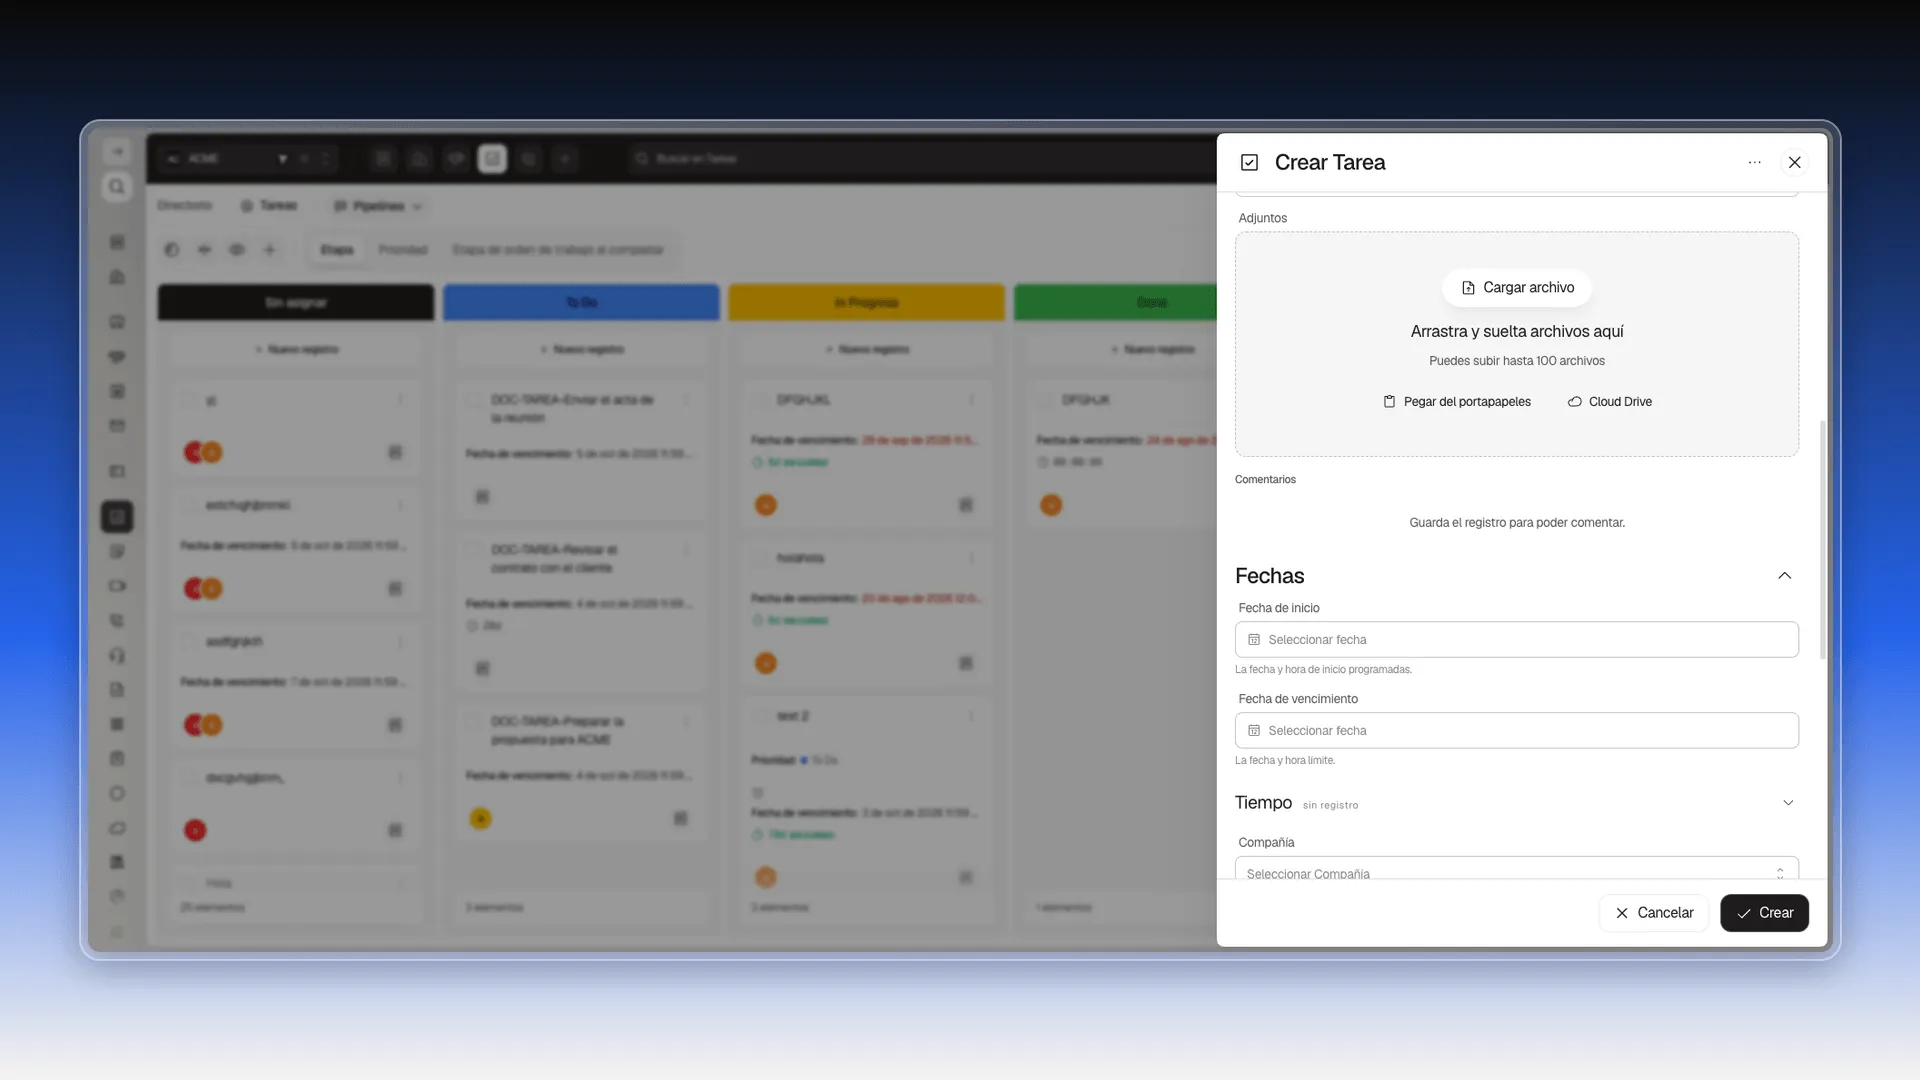Expand the Tiempo section chevron
Viewport: 1920px width, 1080px height.
1788,803
